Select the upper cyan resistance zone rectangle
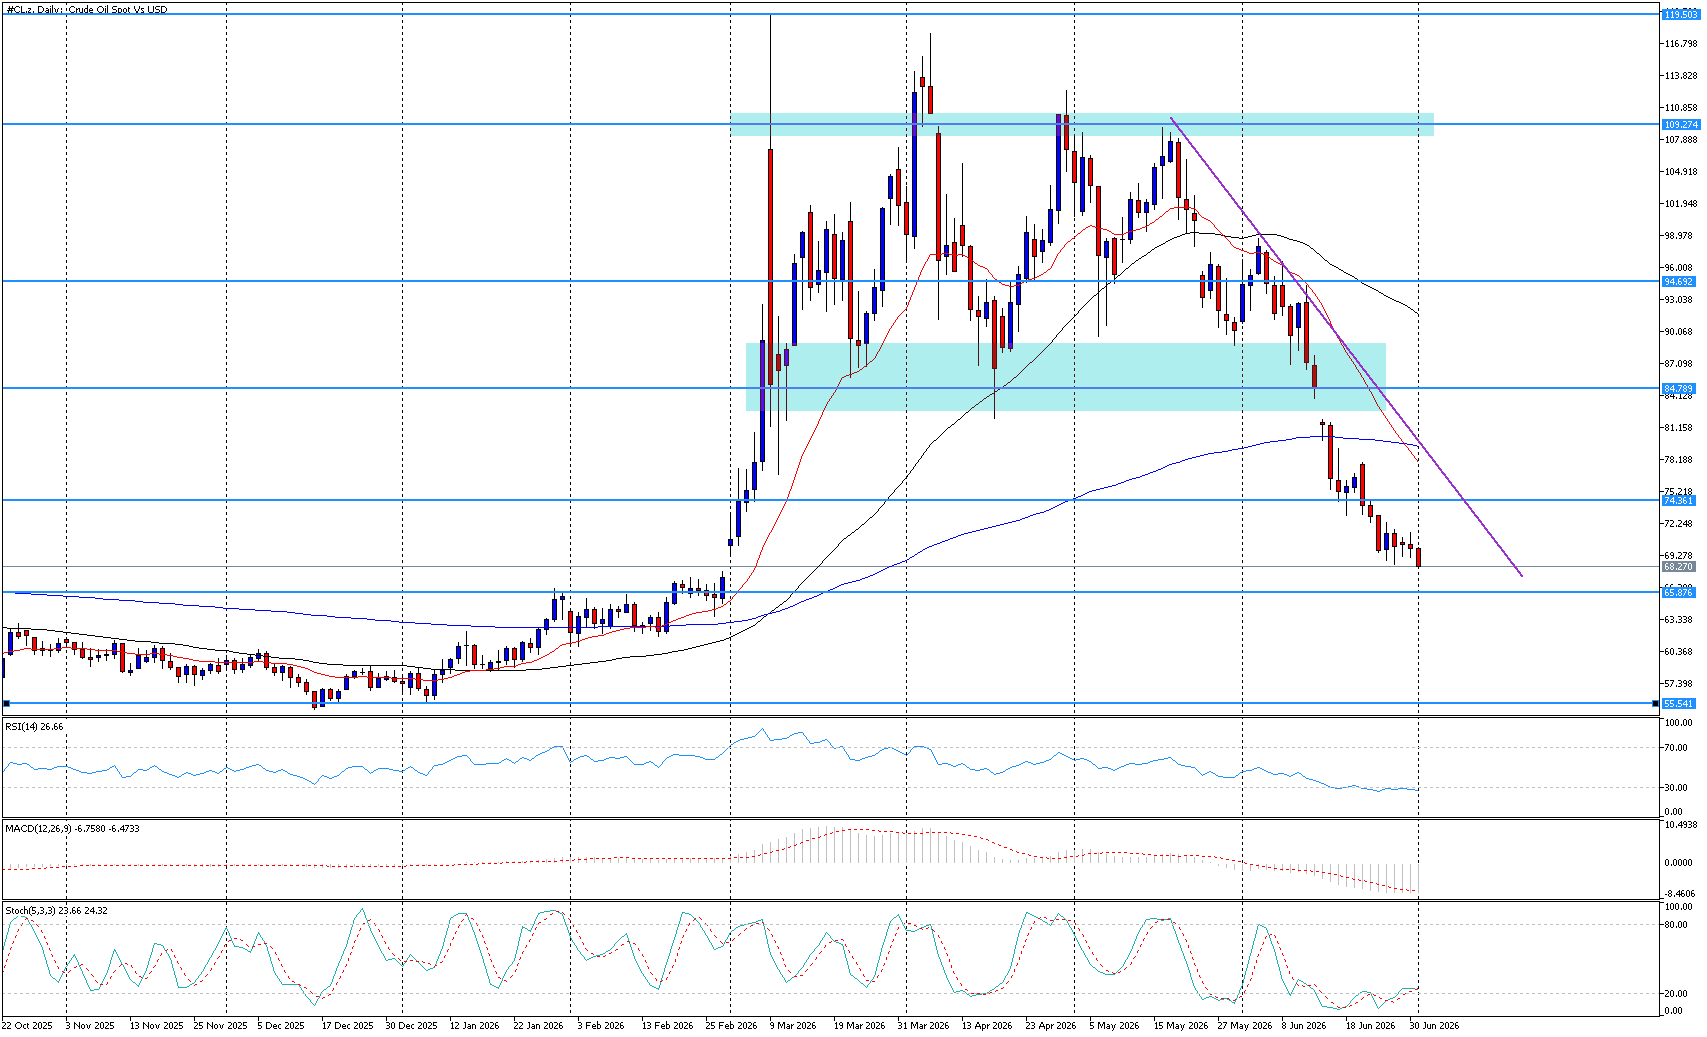 coord(1082,124)
